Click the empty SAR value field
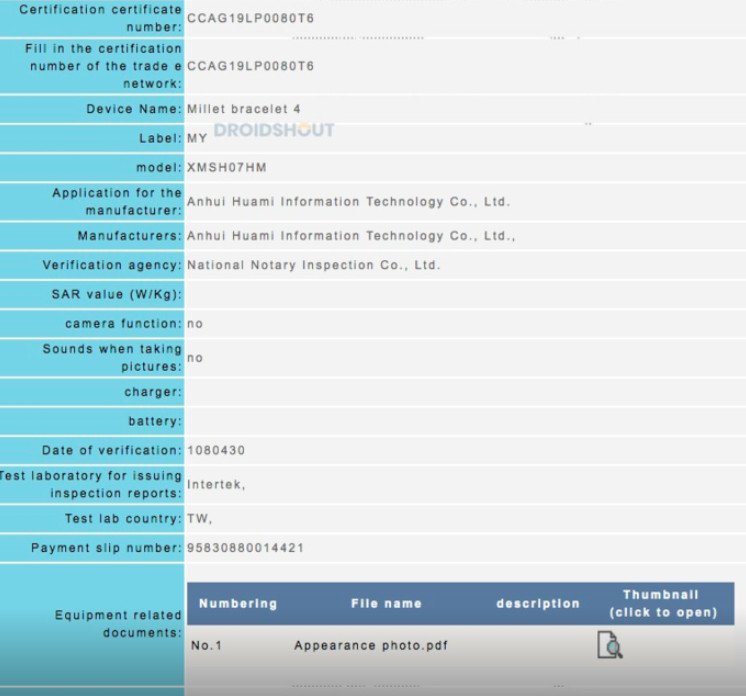Image resolution: width=746 pixels, height=696 pixels. [465, 294]
